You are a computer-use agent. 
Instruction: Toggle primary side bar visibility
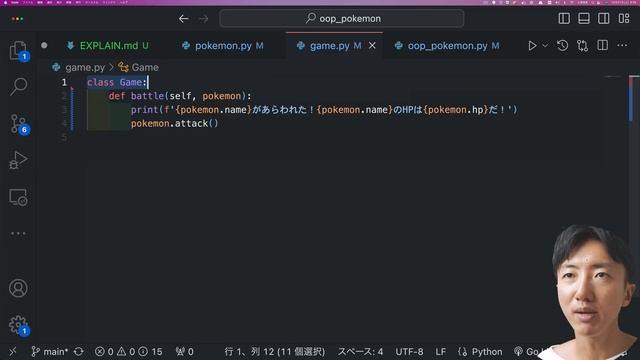click(x=564, y=18)
